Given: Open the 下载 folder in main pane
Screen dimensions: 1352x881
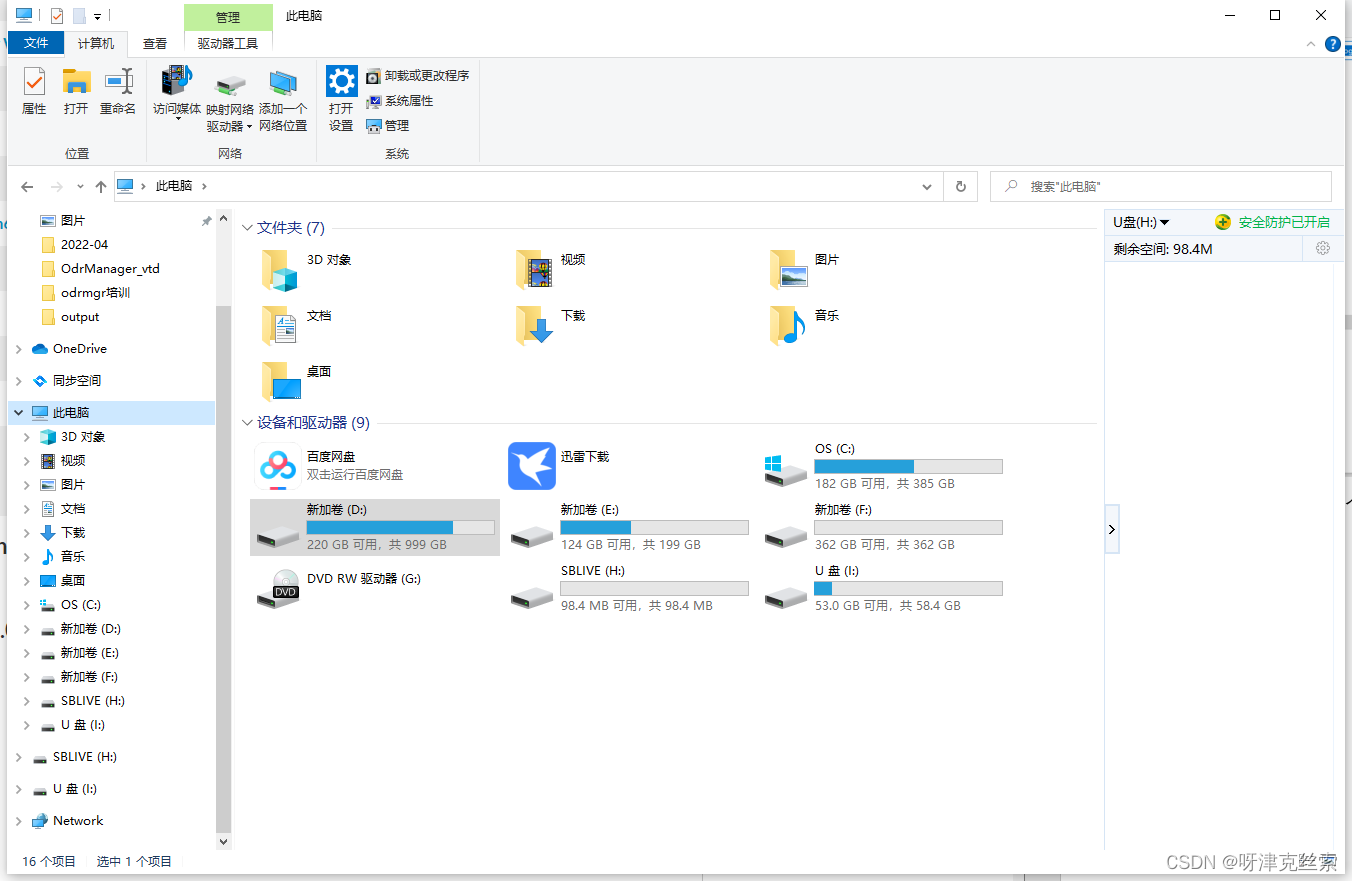Looking at the screenshot, I should point(551,326).
